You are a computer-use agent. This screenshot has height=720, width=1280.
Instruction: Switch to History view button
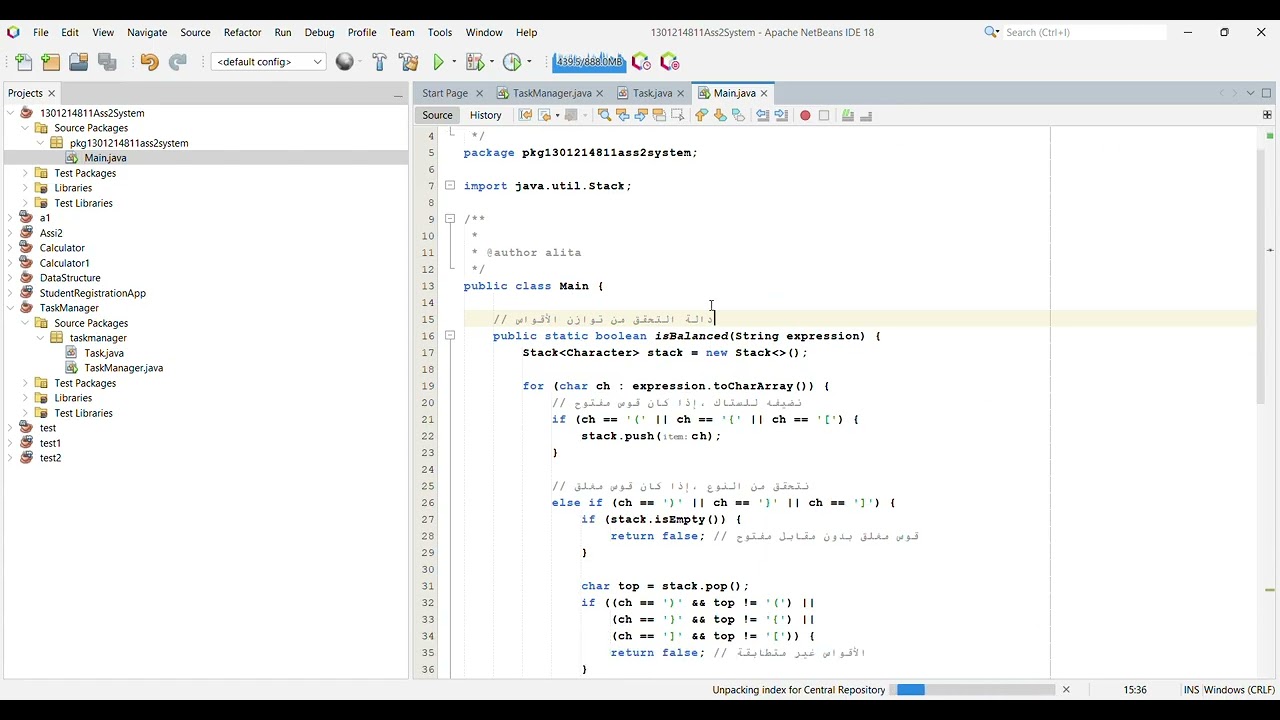[x=485, y=115]
